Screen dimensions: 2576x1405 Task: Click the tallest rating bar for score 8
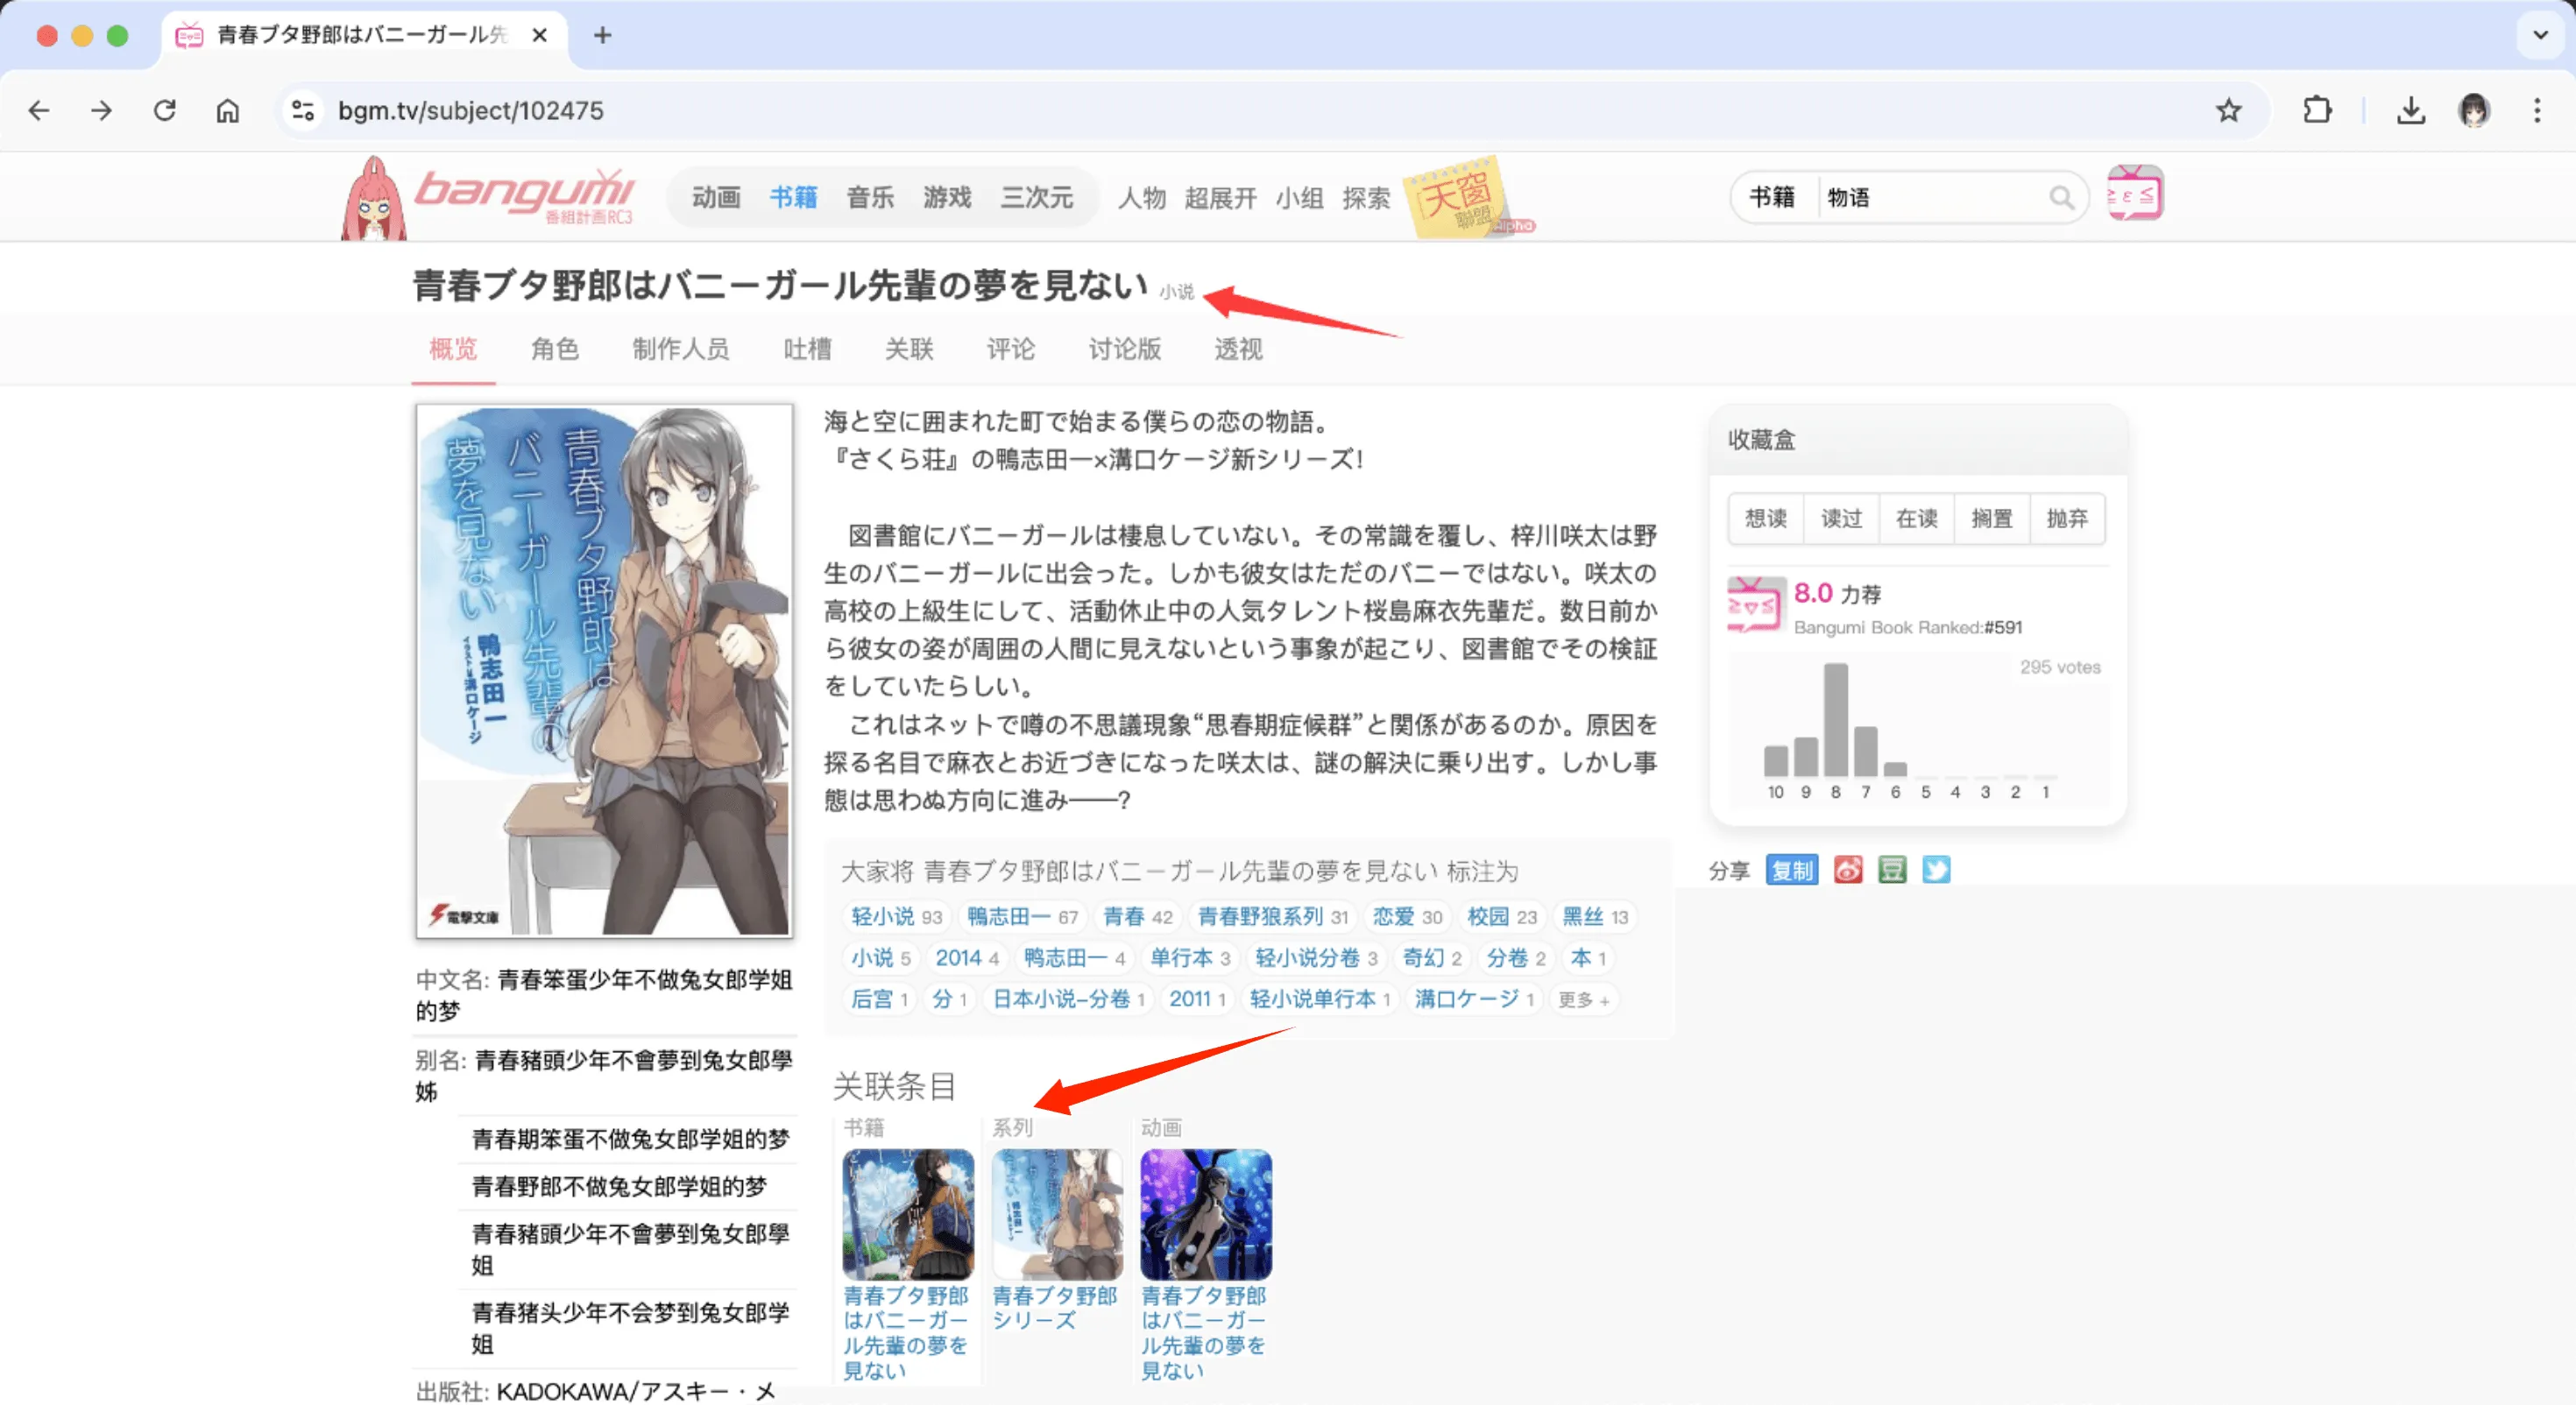(1836, 720)
